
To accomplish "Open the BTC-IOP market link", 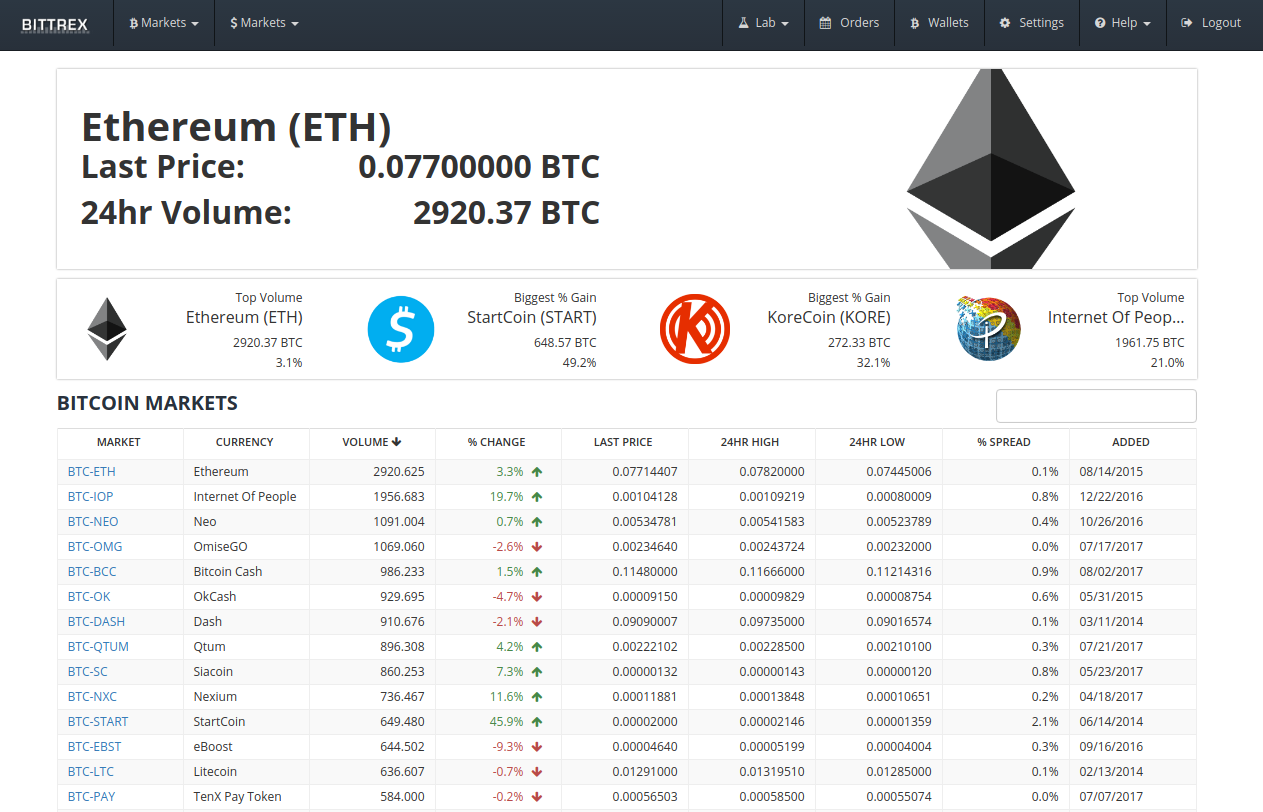I will coord(91,497).
